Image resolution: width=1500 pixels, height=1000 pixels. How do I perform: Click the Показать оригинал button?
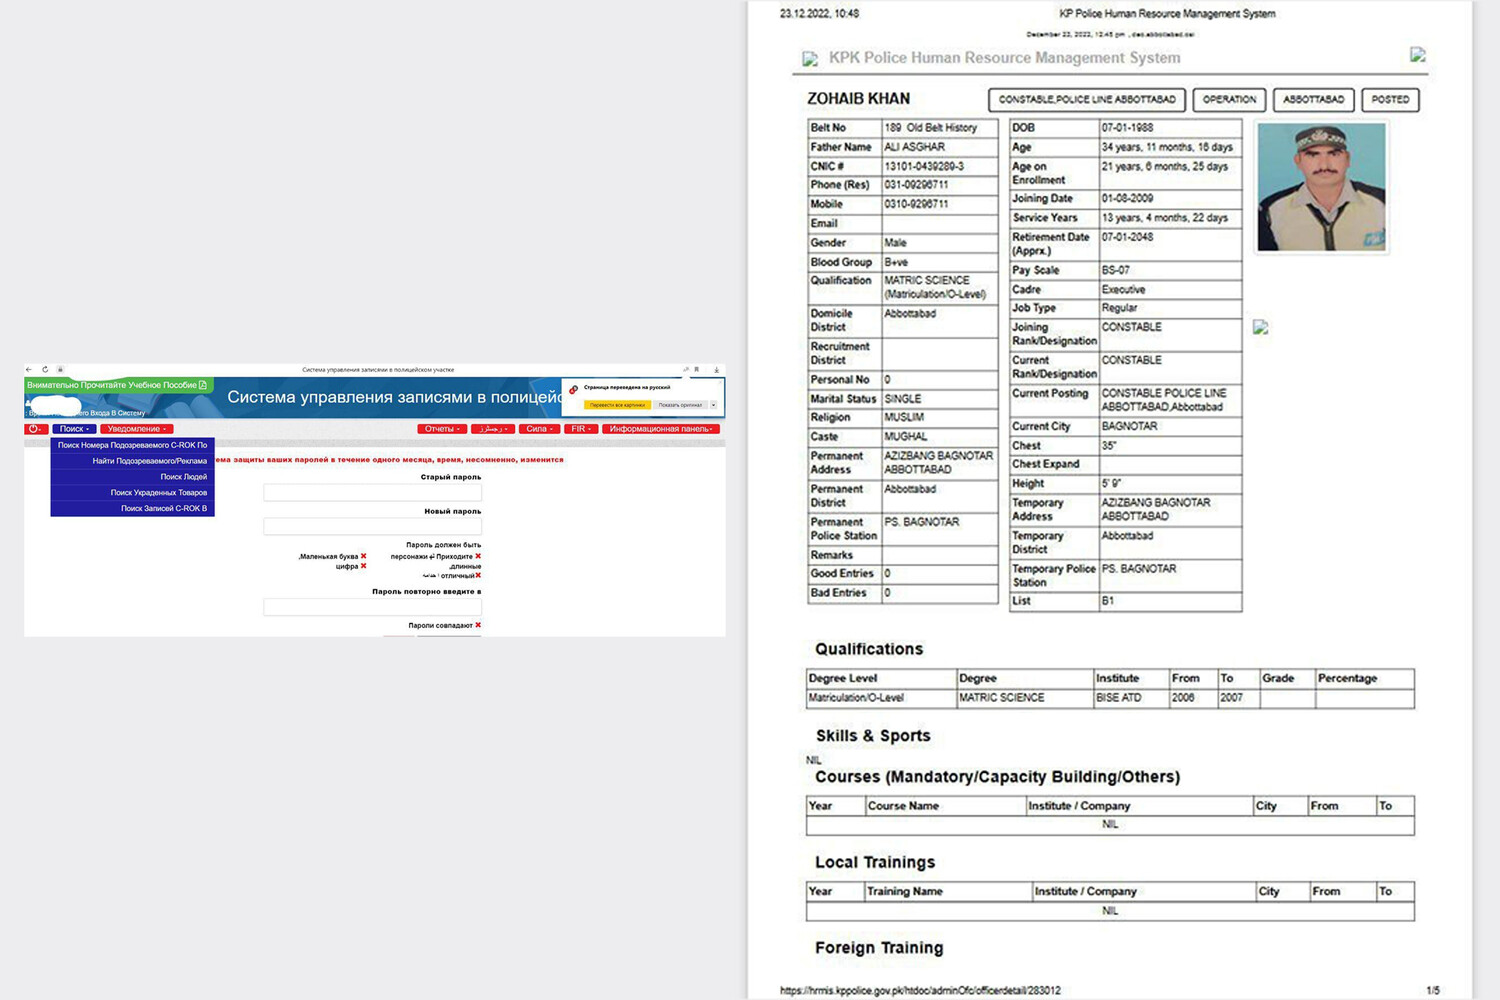pyautogui.click(x=680, y=405)
